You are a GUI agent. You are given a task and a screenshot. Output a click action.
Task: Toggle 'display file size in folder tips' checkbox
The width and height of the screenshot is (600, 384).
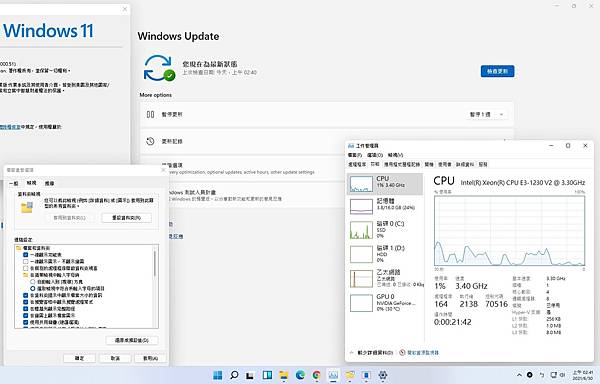point(26,295)
